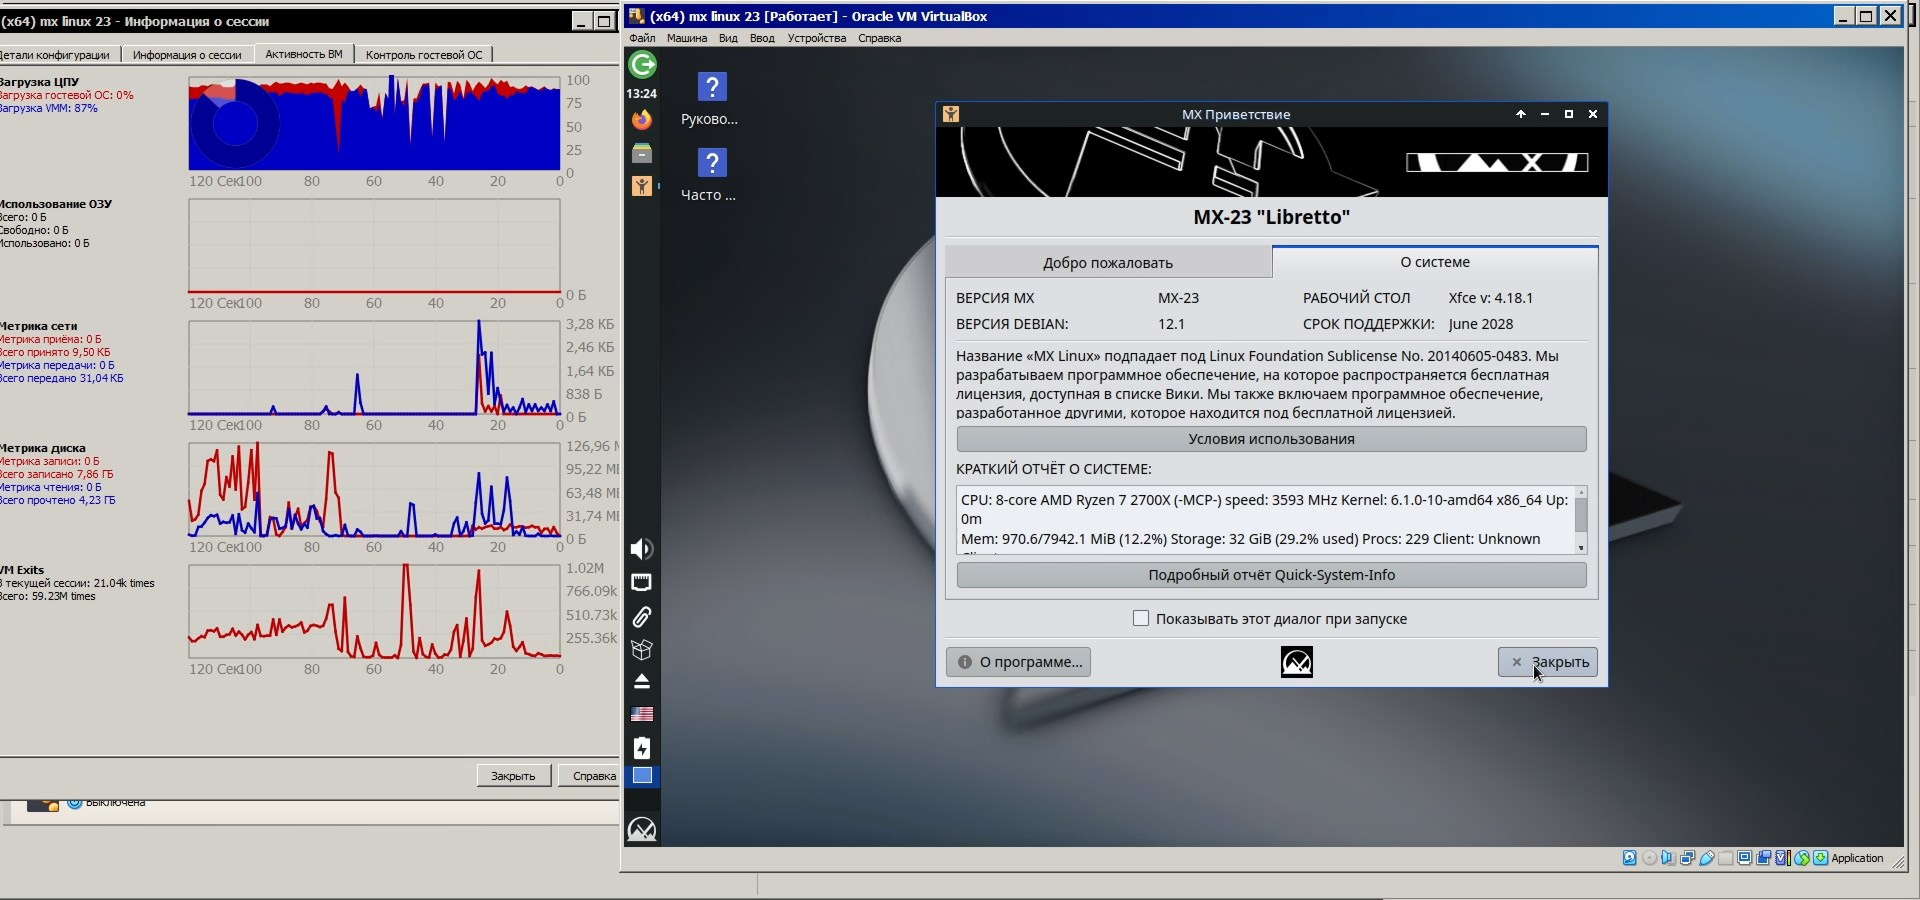Click the eject removable media icon
This screenshot has width=1920, height=900.
642,682
